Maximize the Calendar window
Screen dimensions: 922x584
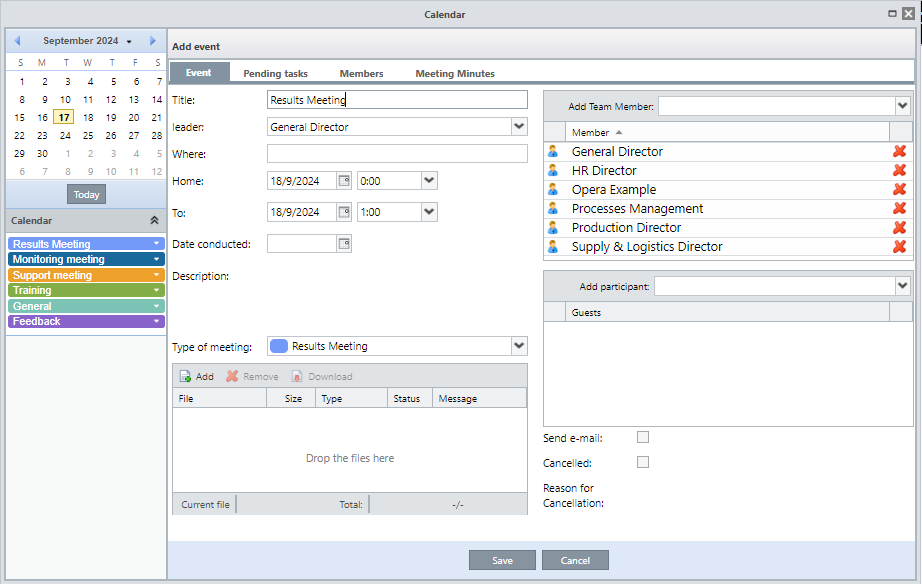[x=892, y=14]
